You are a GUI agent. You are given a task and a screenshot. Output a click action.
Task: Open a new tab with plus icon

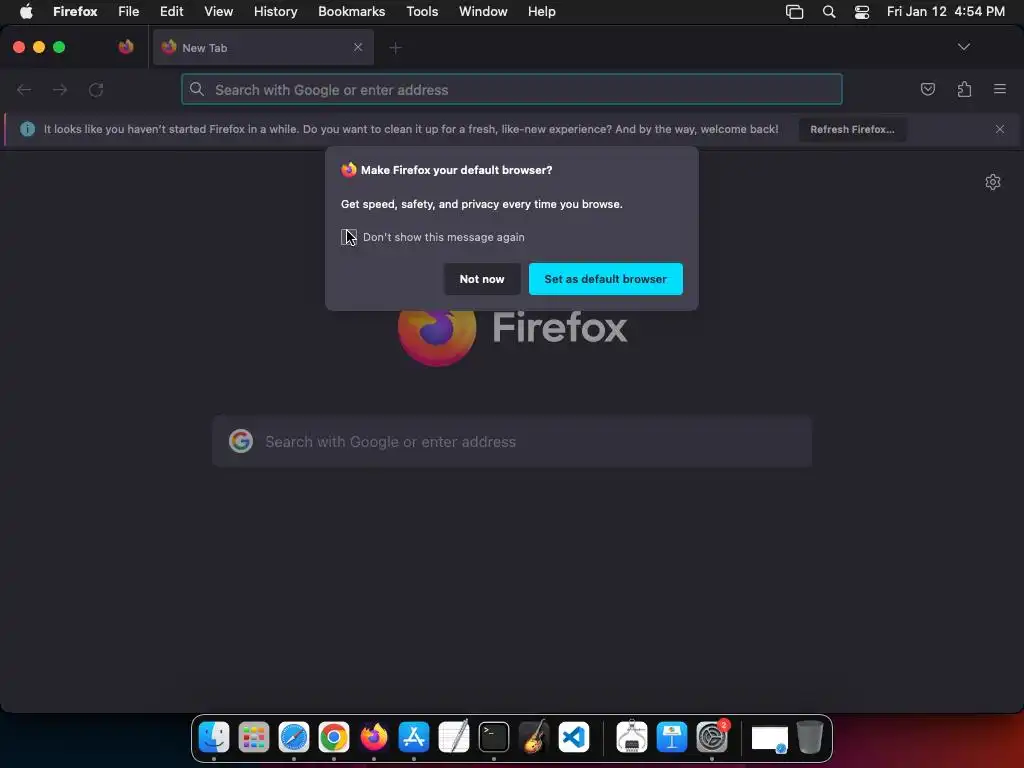(x=395, y=48)
